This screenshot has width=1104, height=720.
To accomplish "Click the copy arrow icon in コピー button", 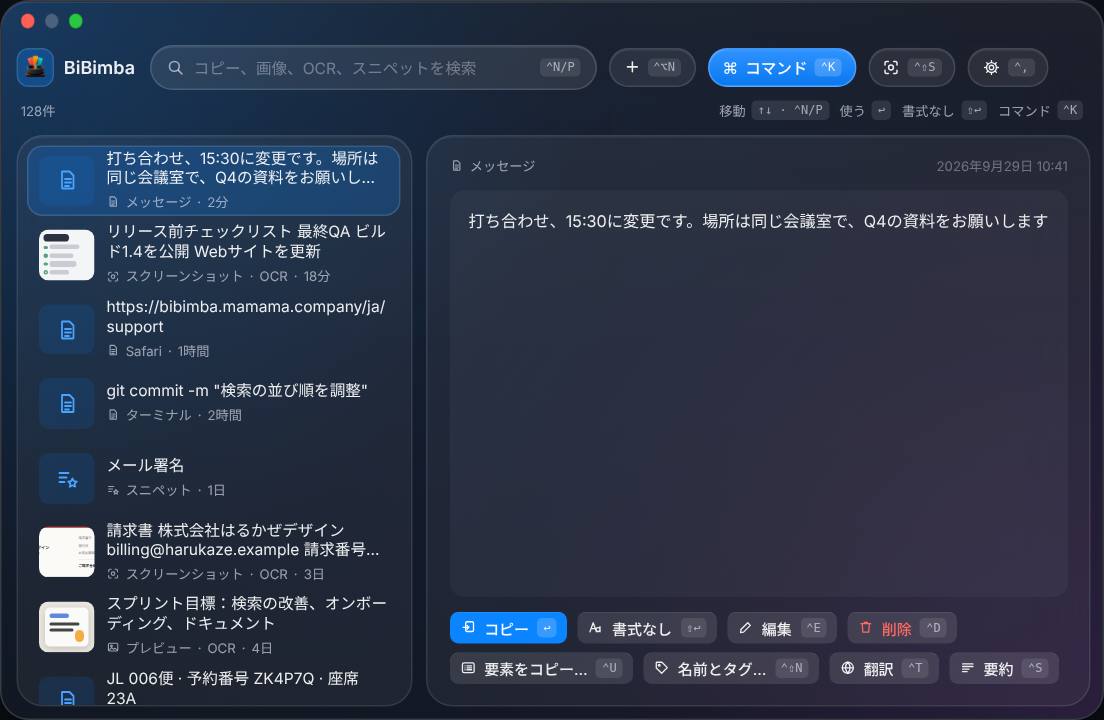I will [468, 627].
